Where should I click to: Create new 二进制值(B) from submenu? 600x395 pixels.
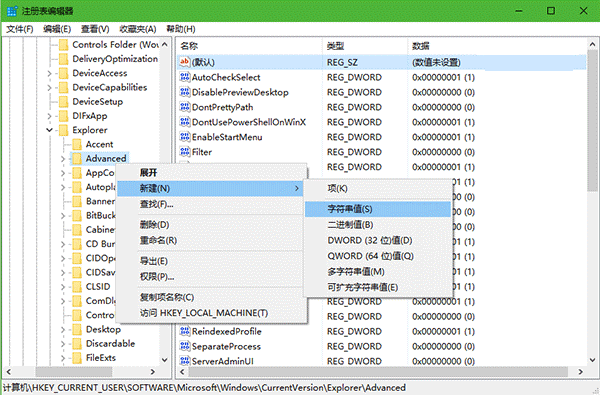[x=378, y=225]
